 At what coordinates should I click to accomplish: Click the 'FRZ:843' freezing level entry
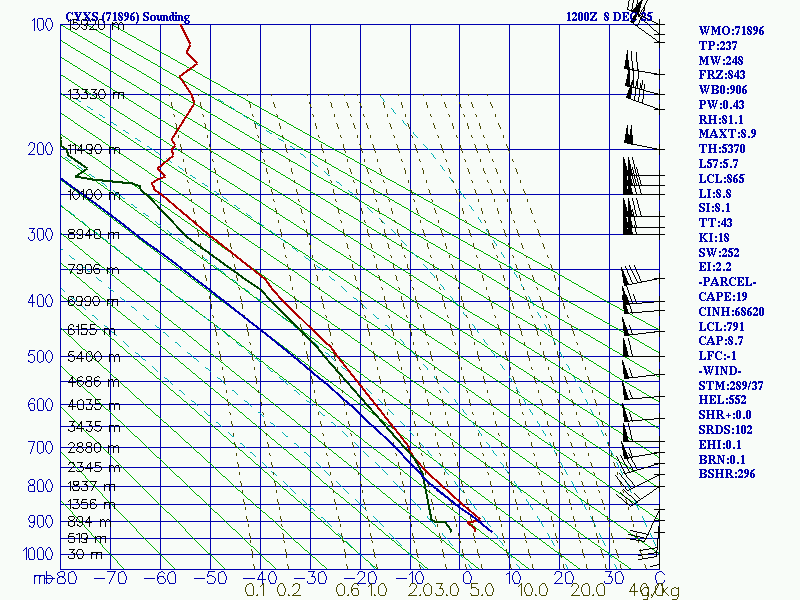pos(722,75)
